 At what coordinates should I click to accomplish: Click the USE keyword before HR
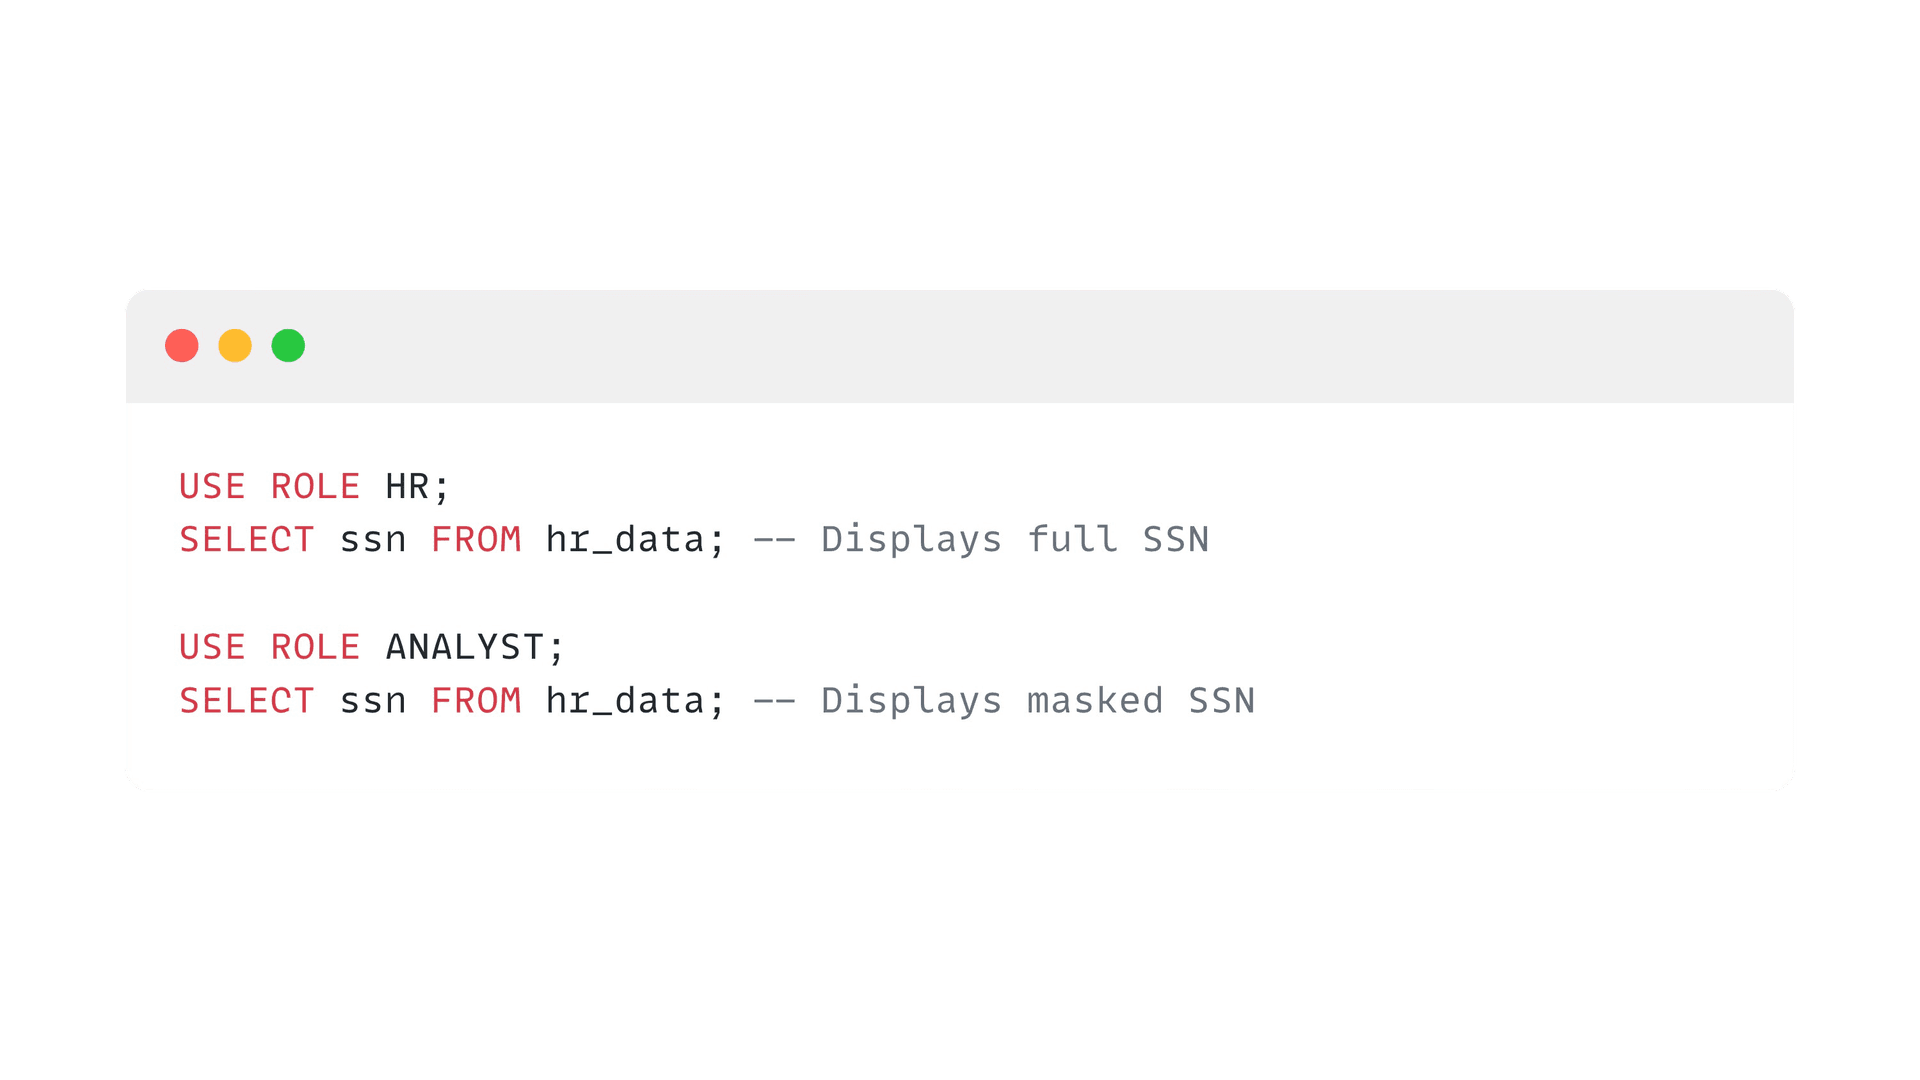click(212, 487)
